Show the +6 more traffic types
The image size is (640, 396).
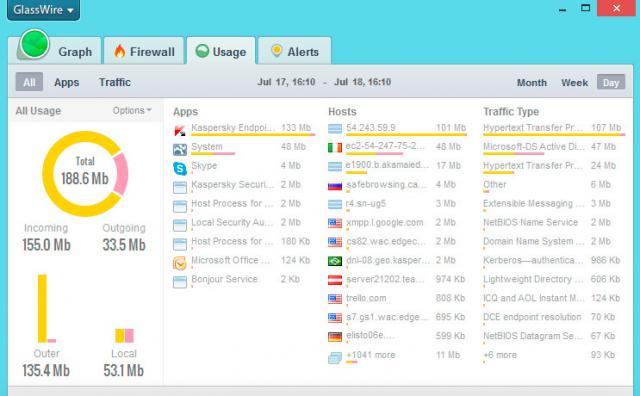[500, 355]
